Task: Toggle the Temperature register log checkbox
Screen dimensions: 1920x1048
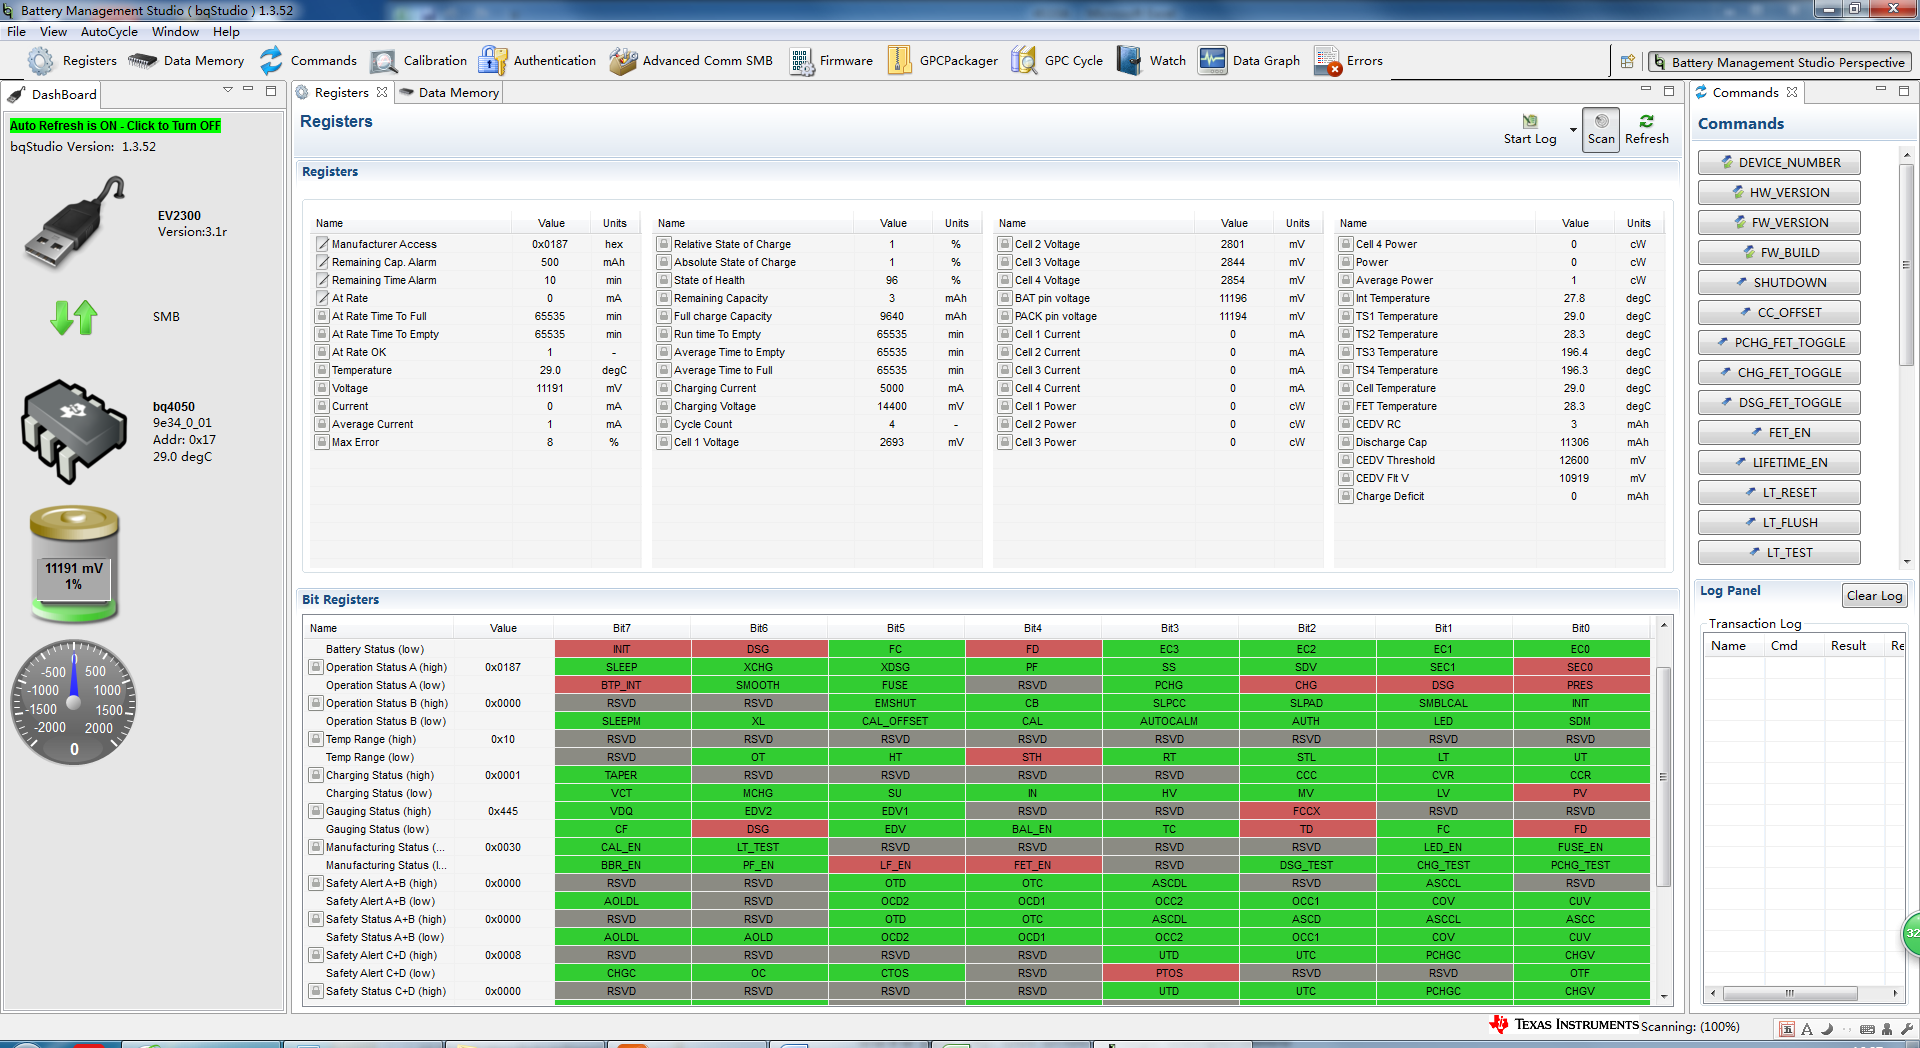Action: click(322, 370)
